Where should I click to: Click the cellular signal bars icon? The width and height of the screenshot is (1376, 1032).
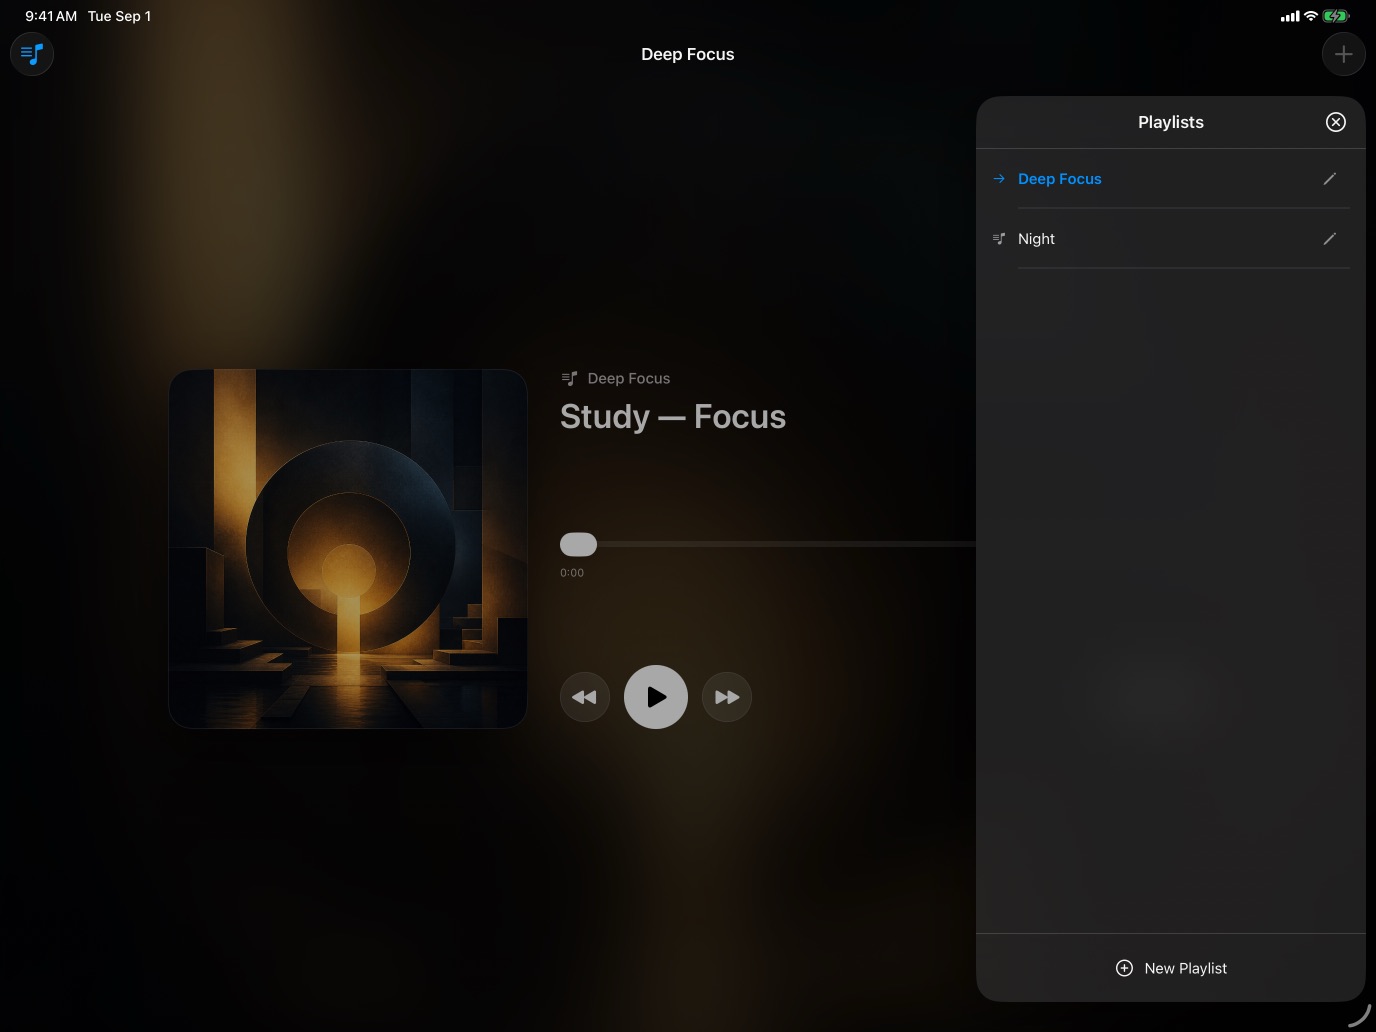pyautogui.click(x=1290, y=16)
